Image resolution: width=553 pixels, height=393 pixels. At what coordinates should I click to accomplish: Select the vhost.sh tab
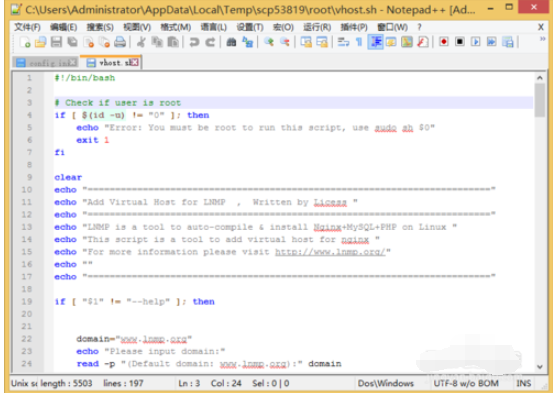(x=110, y=62)
